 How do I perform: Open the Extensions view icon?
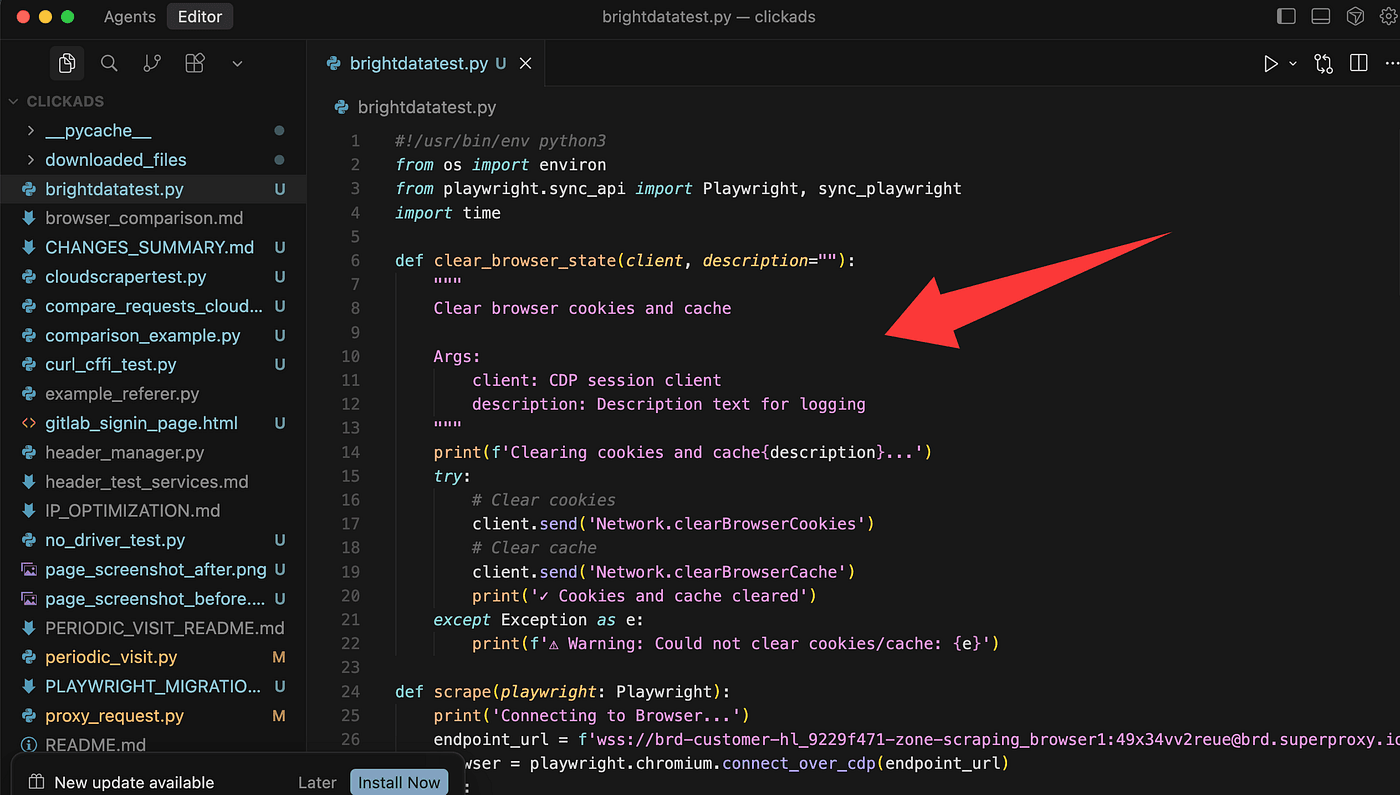click(x=195, y=63)
